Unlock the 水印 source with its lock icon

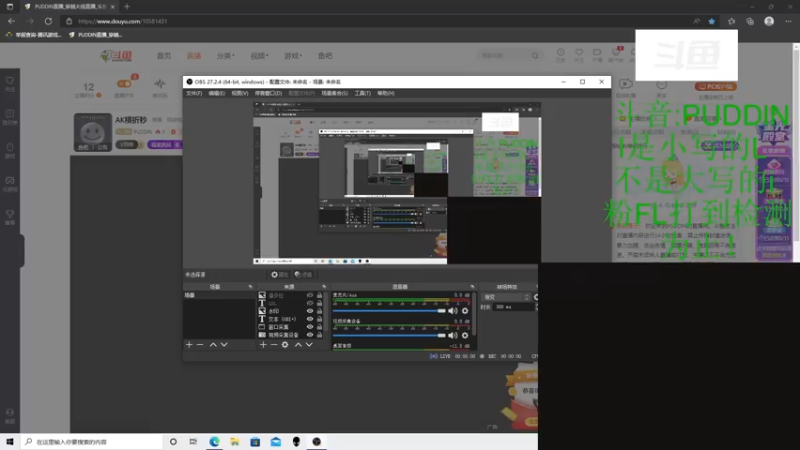pos(319,311)
